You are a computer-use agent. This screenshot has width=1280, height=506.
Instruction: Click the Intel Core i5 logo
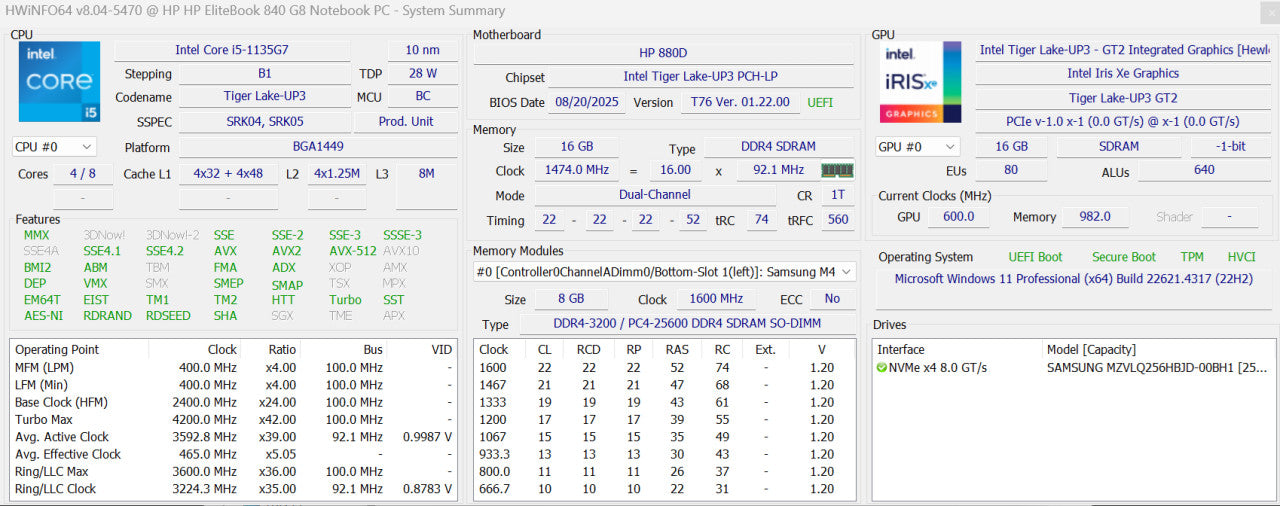pyautogui.click(x=60, y=82)
